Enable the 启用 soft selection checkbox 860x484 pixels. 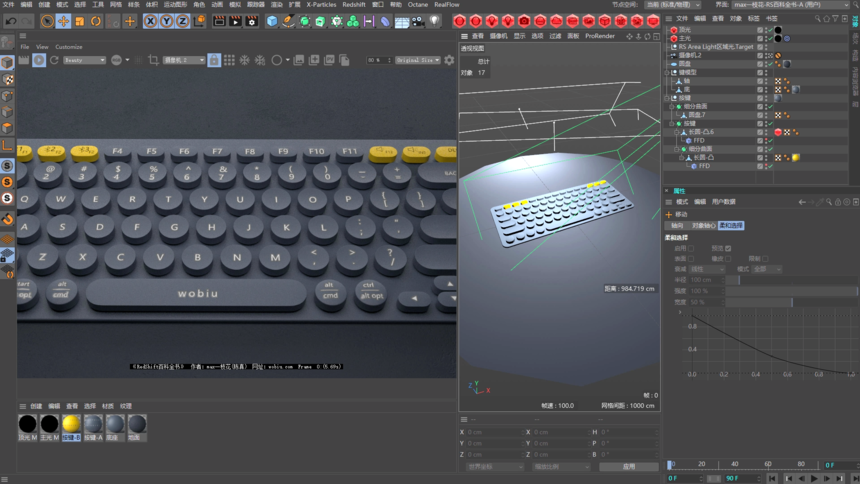click(691, 249)
